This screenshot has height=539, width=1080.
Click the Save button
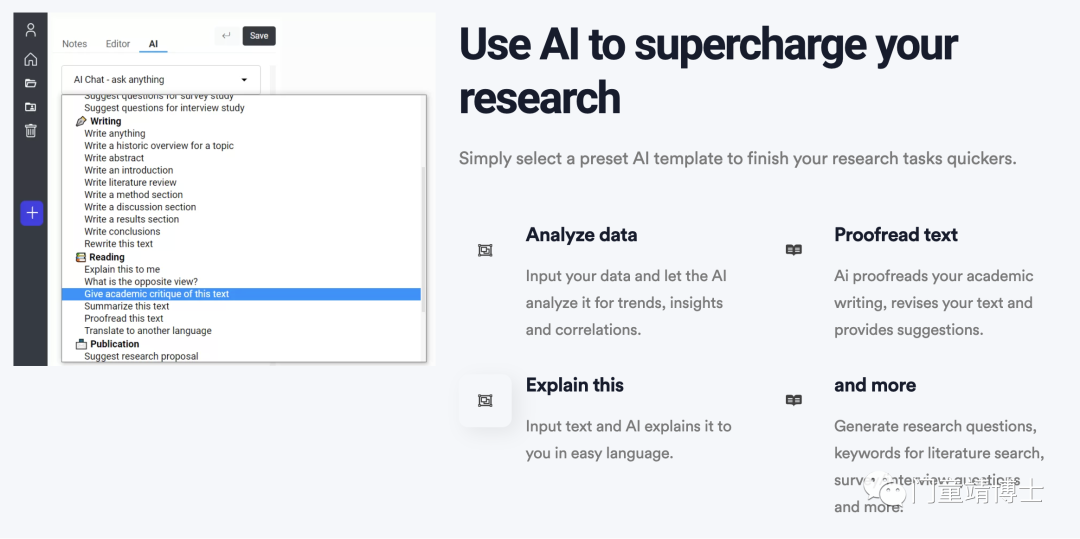point(259,36)
